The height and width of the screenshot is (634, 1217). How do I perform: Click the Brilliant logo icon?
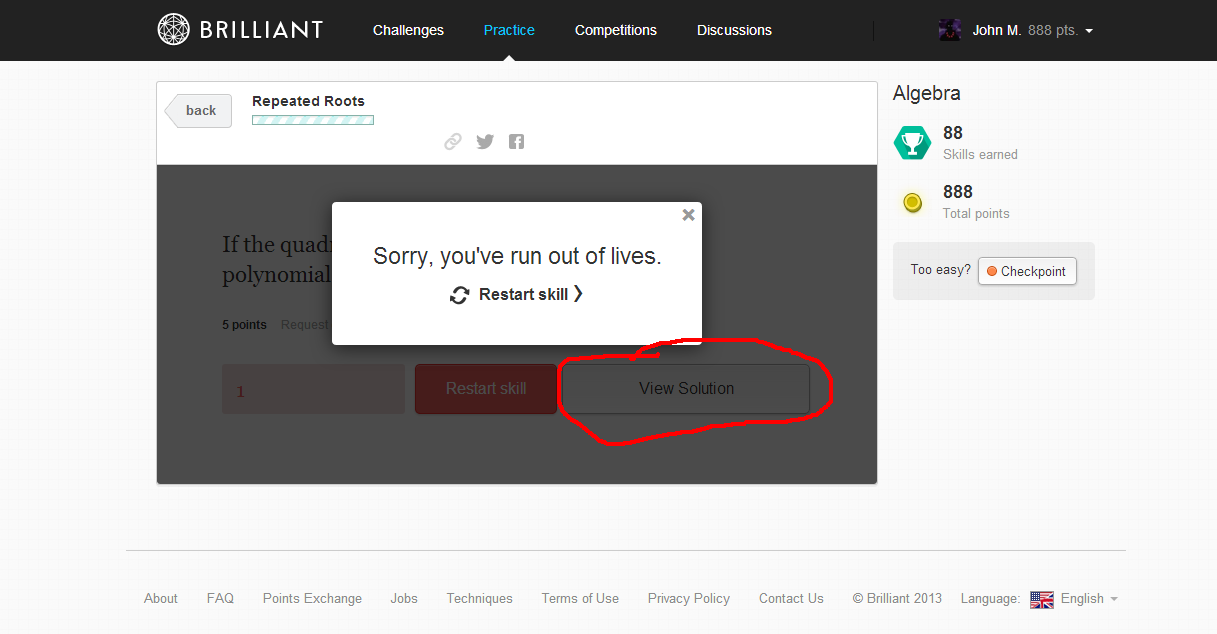174,29
